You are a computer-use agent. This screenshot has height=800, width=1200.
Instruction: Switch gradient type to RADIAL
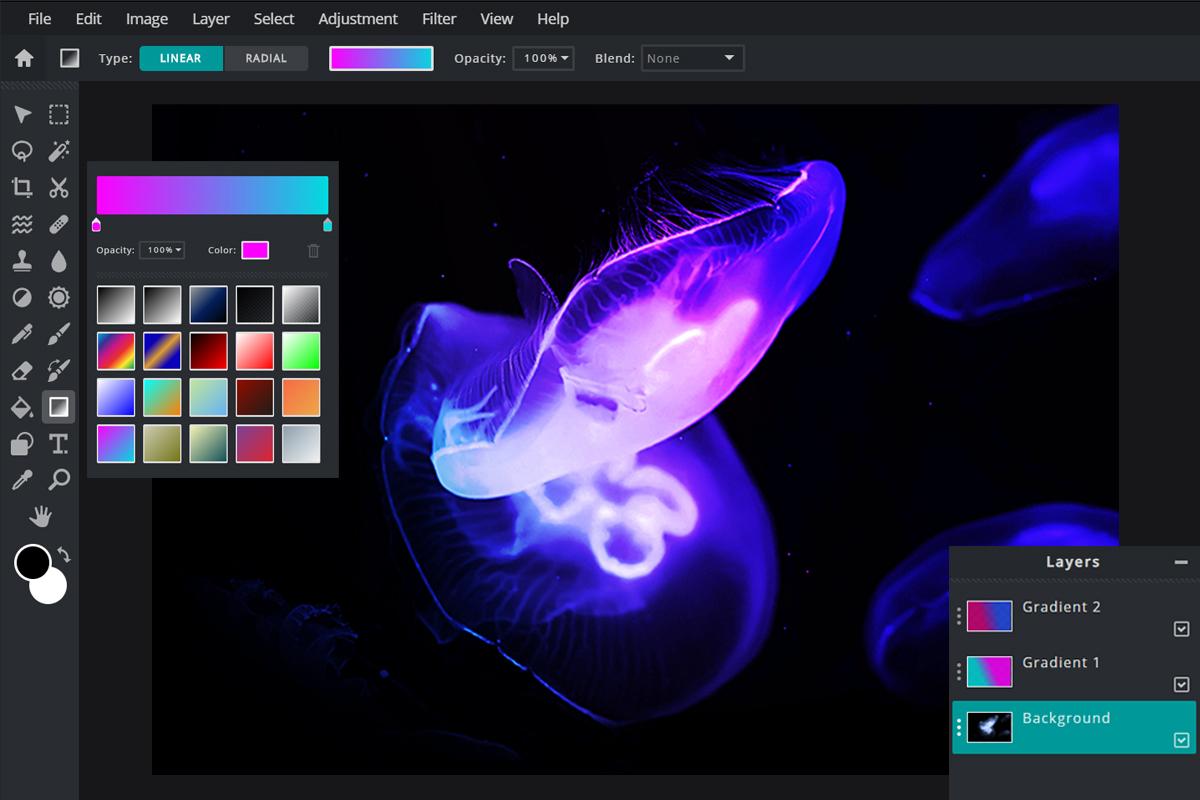click(x=266, y=58)
